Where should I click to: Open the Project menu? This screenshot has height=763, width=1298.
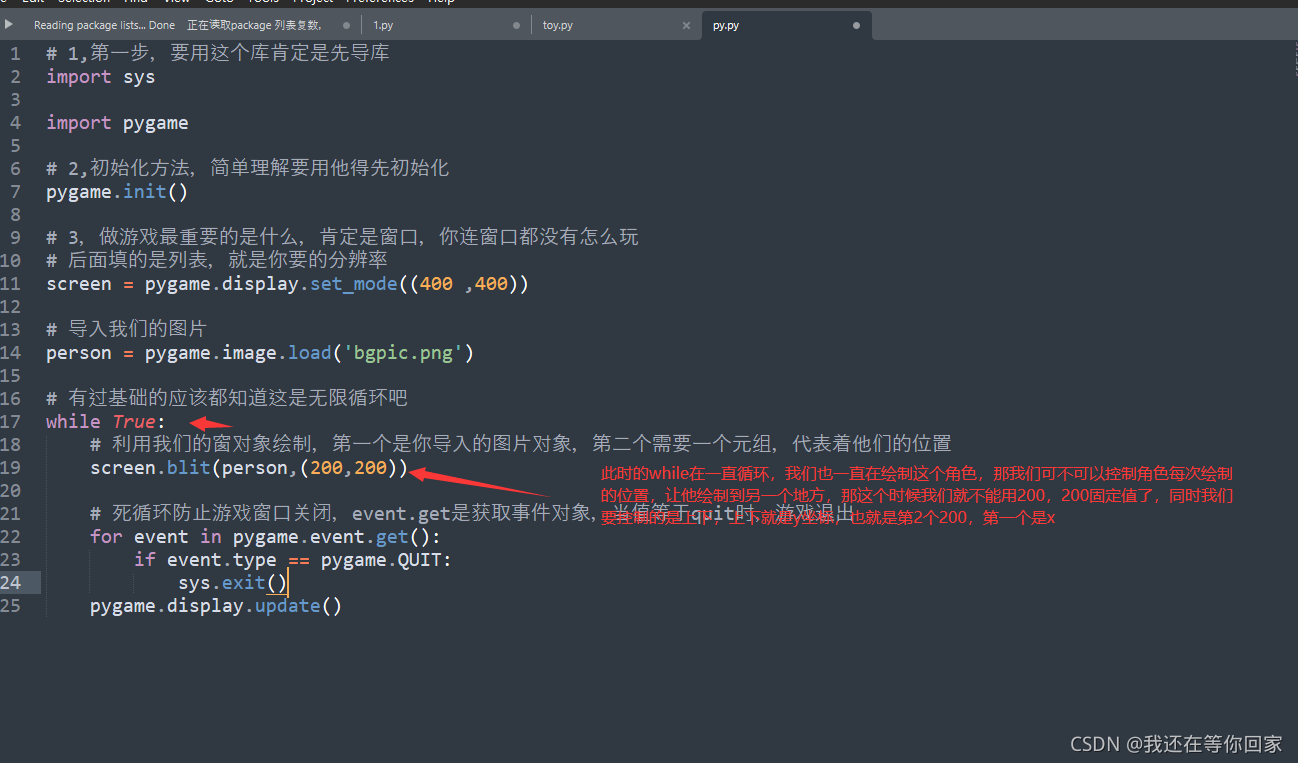click(311, 2)
